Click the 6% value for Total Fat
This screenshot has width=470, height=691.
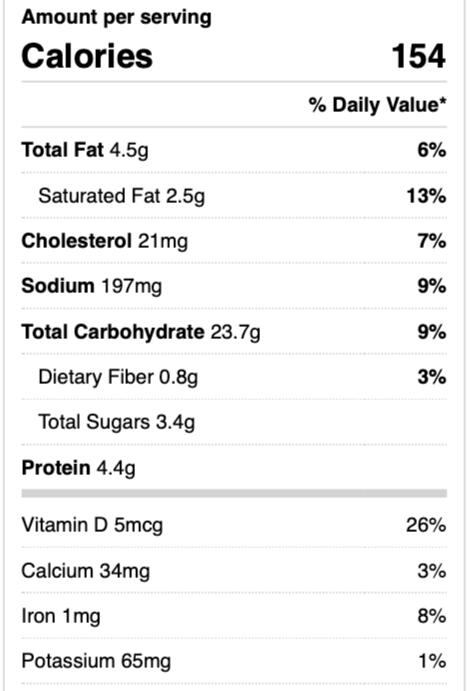pyautogui.click(x=432, y=150)
